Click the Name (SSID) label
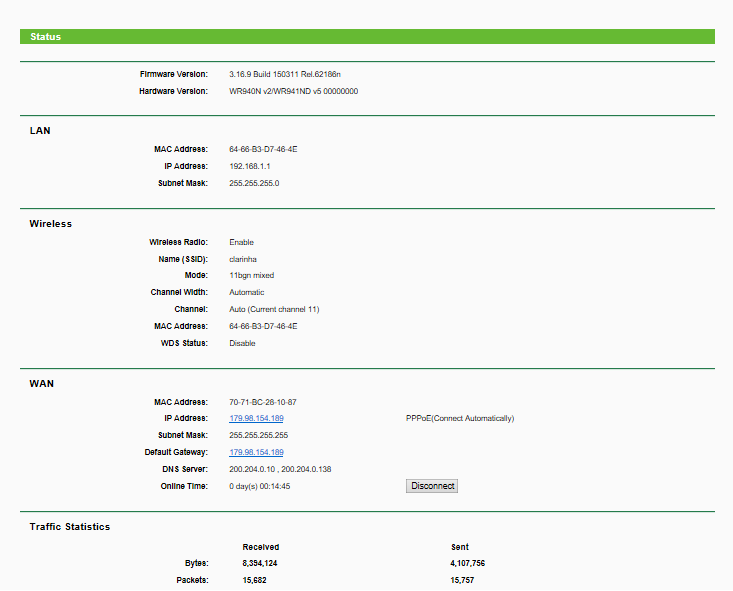 point(183,259)
